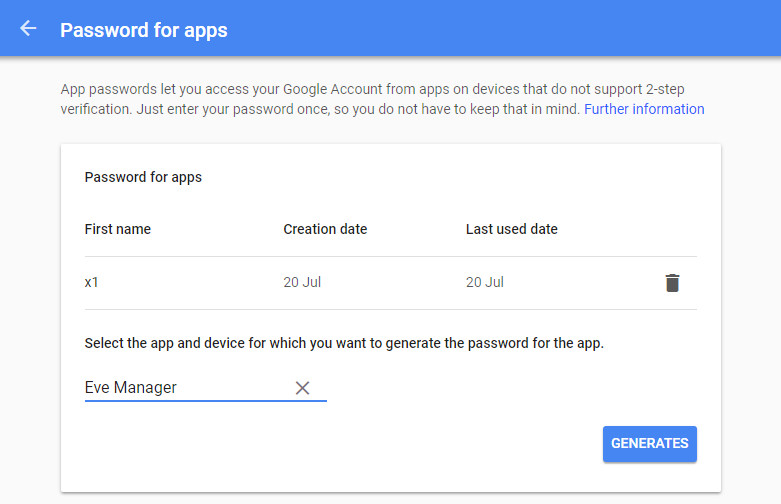
Task: Delete the x1 app password
Action: point(672,283)
